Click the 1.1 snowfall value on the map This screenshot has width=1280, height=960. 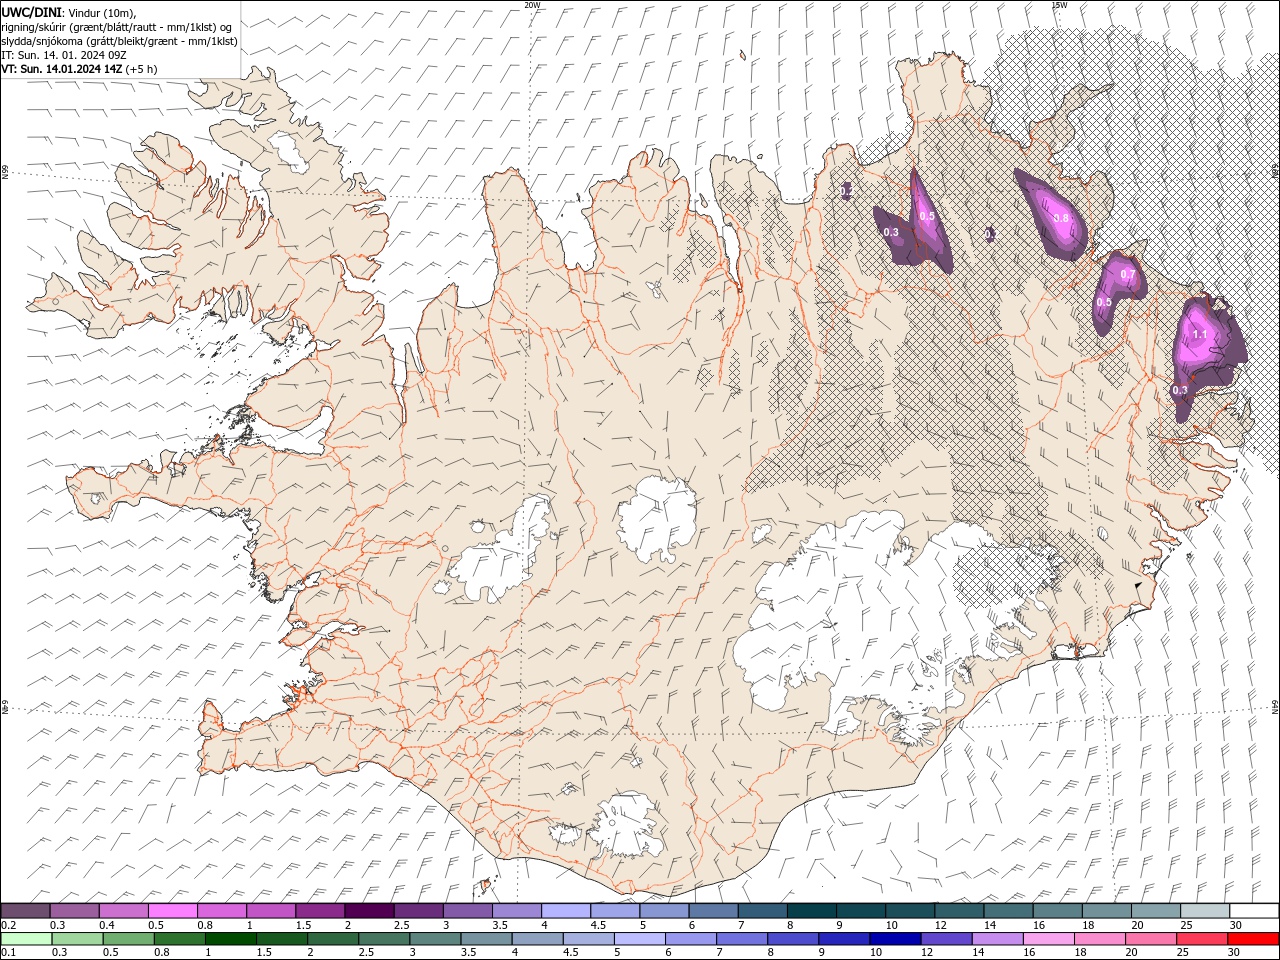click(x=1201, y=335)
